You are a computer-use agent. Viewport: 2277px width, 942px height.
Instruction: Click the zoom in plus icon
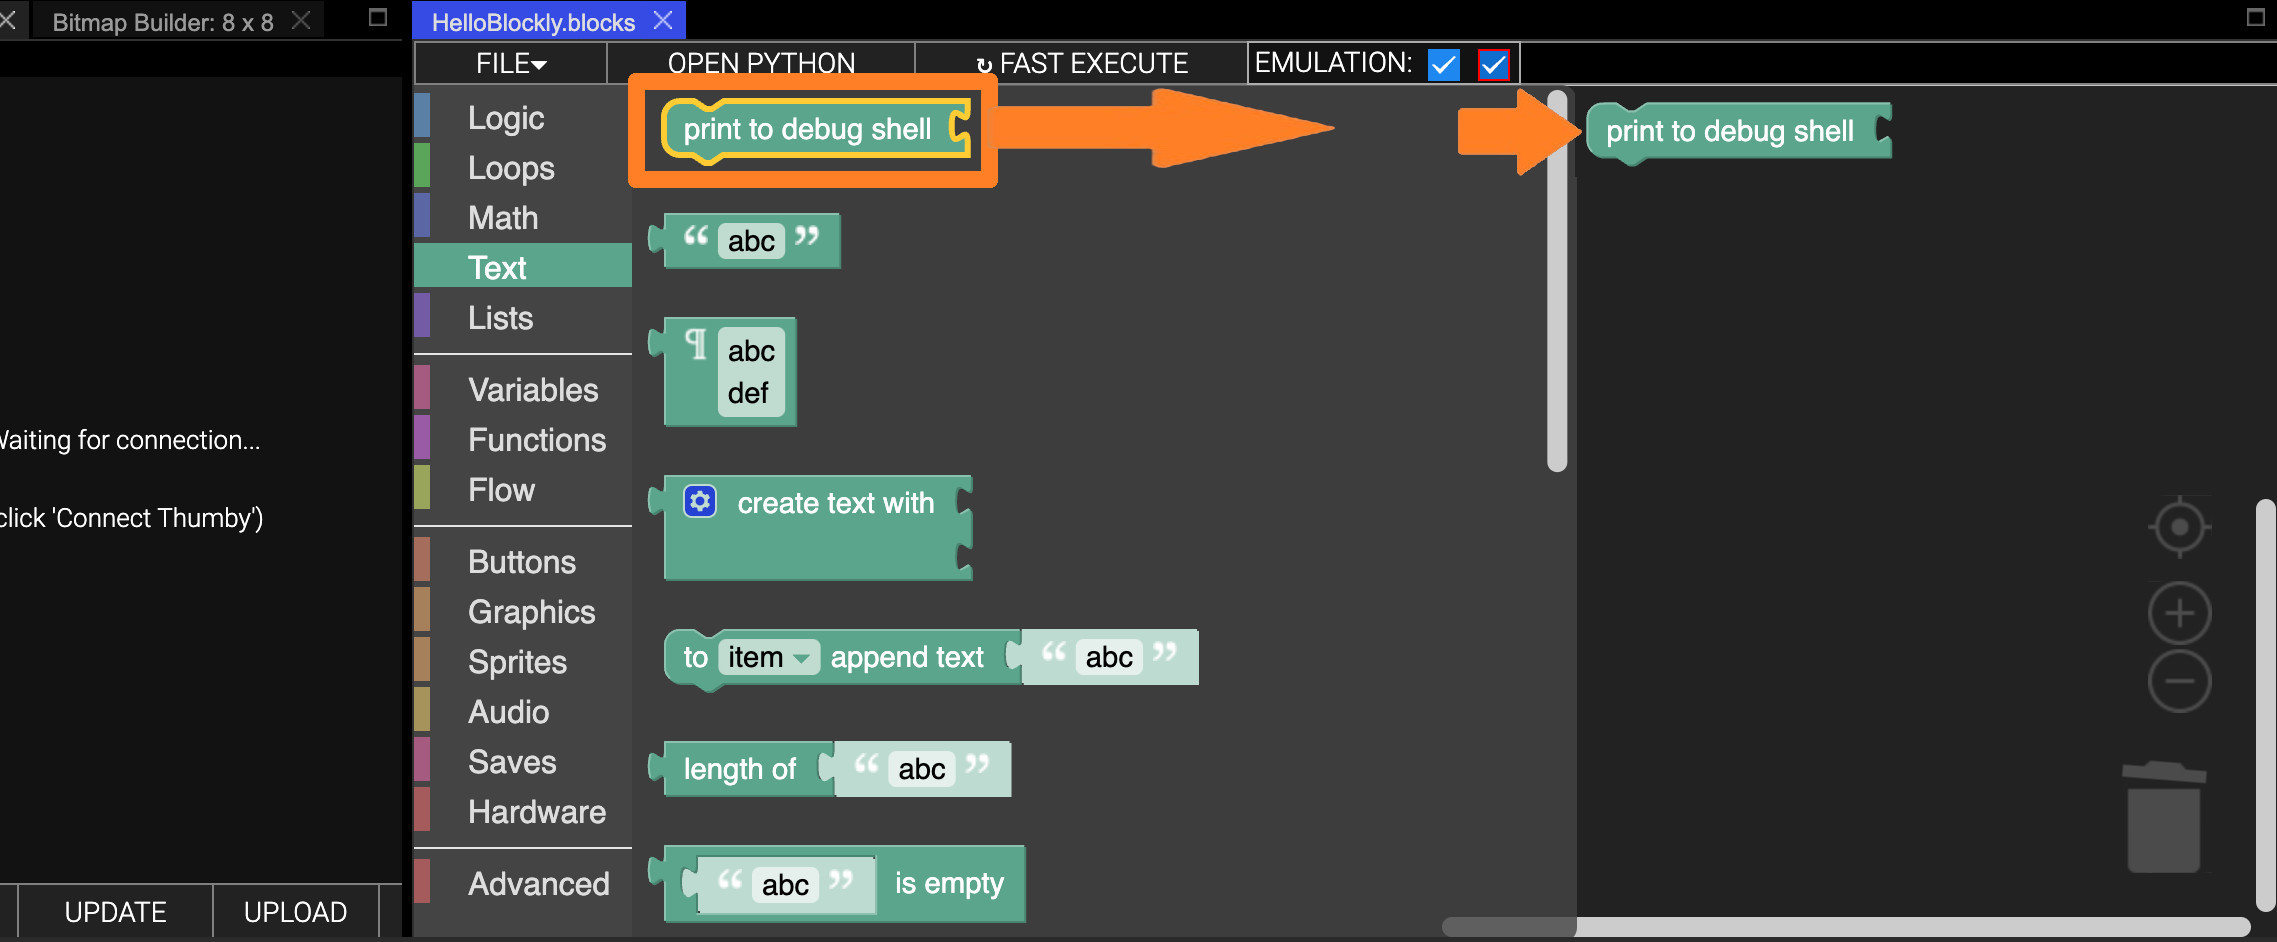click(2179, 613)
